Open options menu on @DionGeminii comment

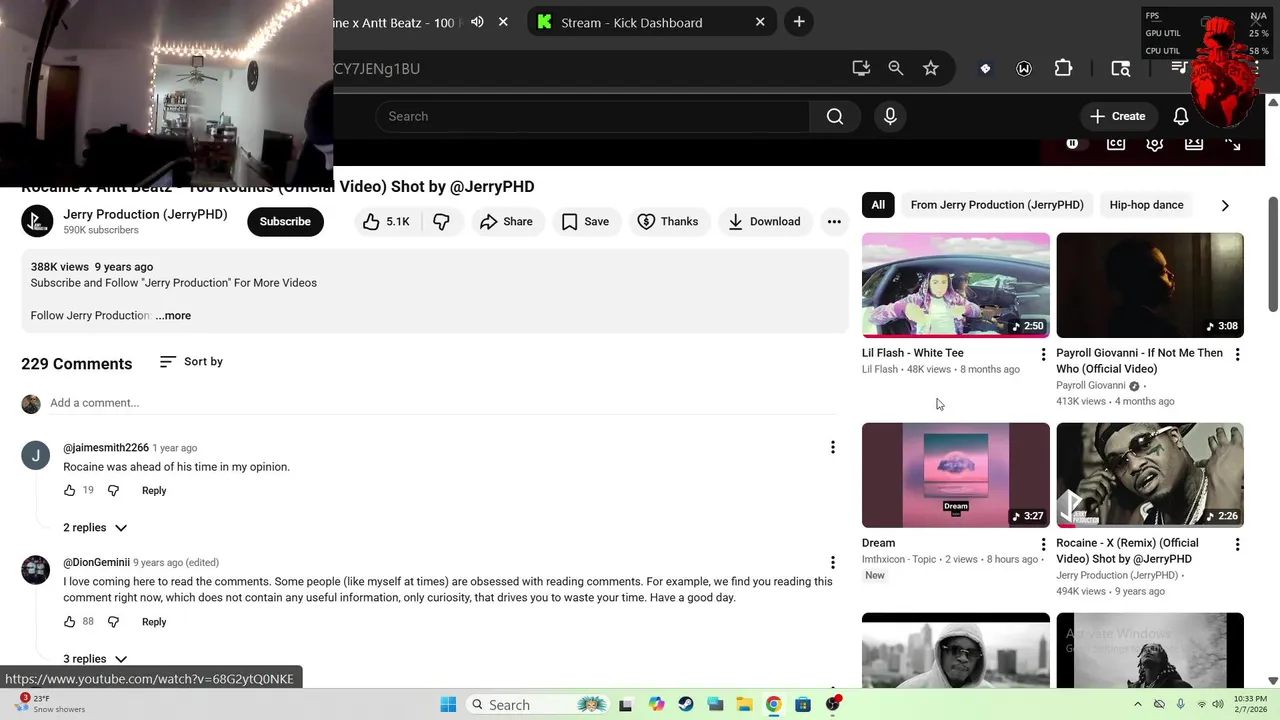click(x=832, y=563)
